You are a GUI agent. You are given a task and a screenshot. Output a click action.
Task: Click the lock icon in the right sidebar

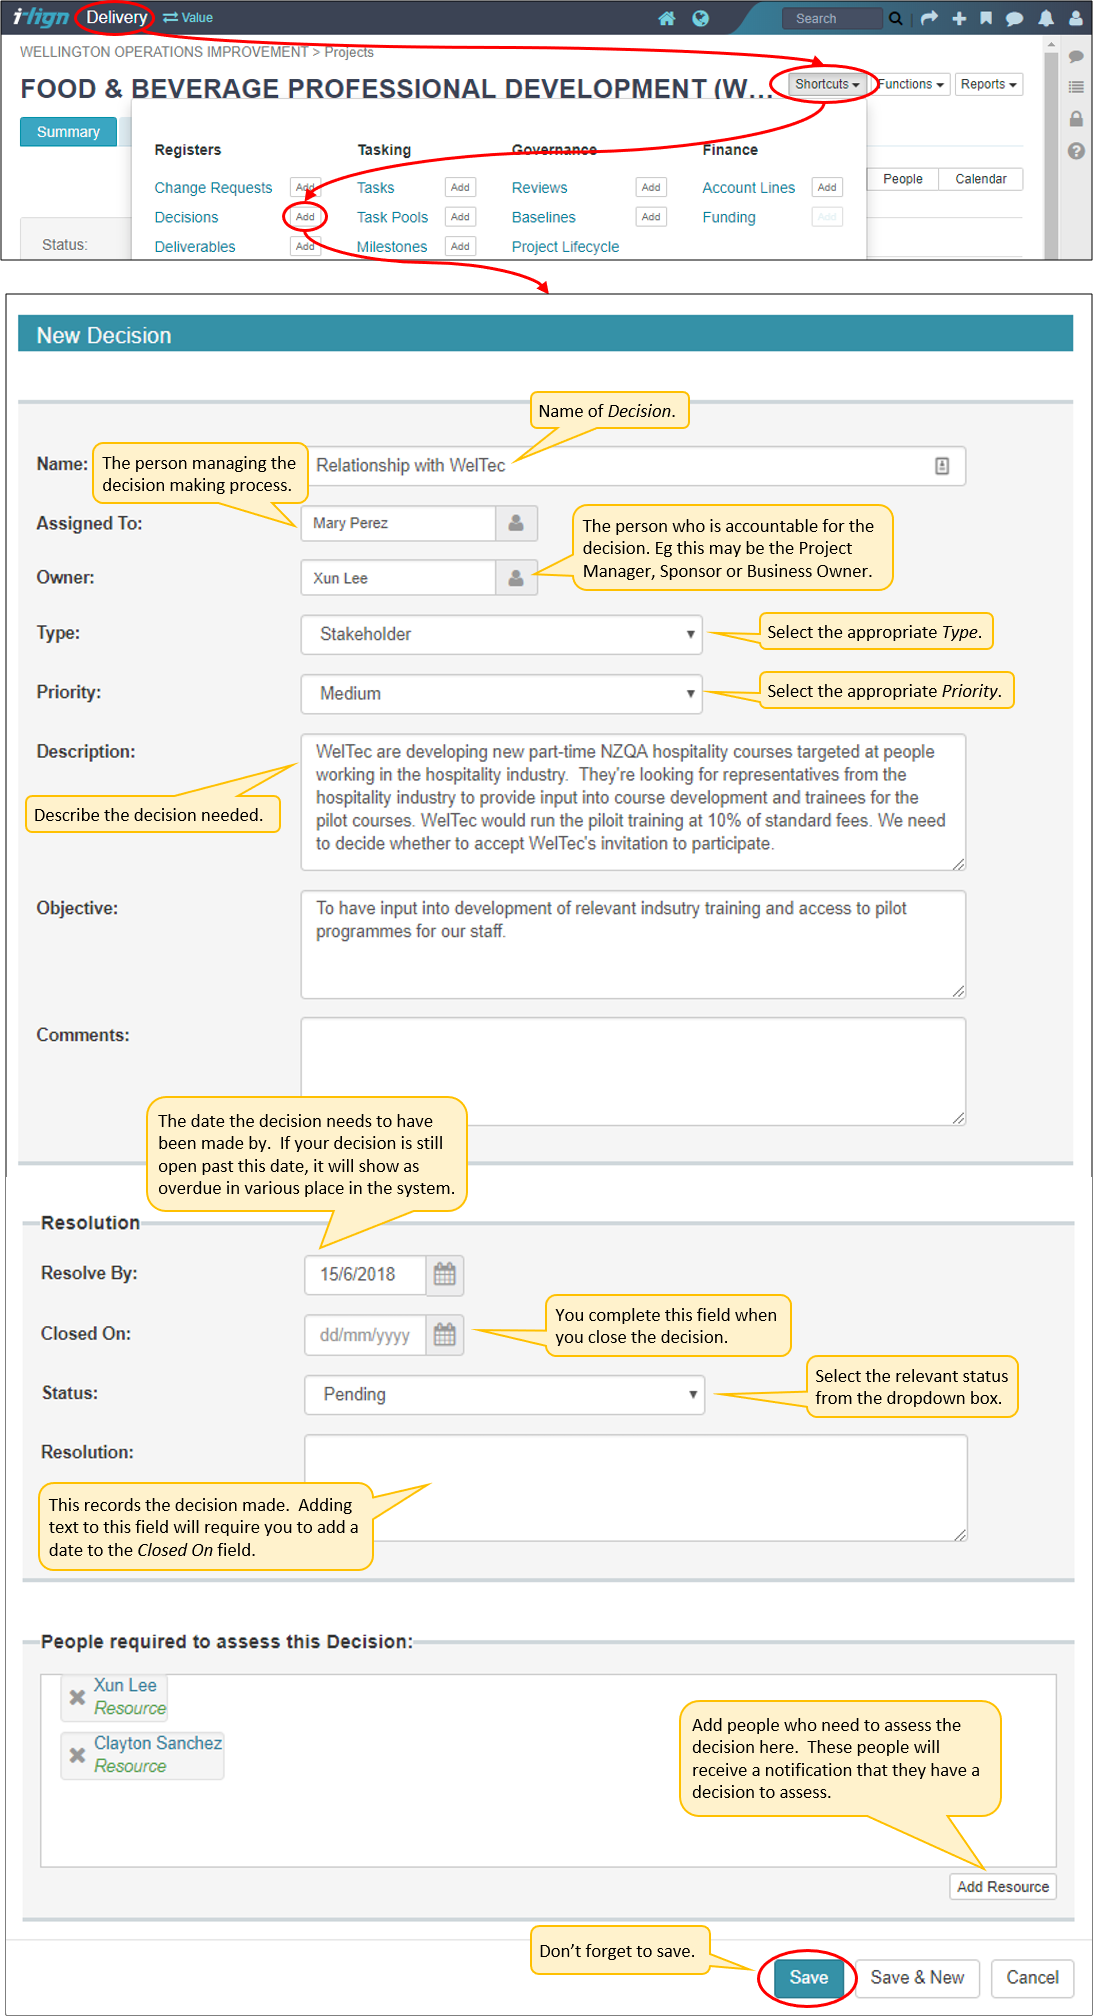pos(1076,119)
